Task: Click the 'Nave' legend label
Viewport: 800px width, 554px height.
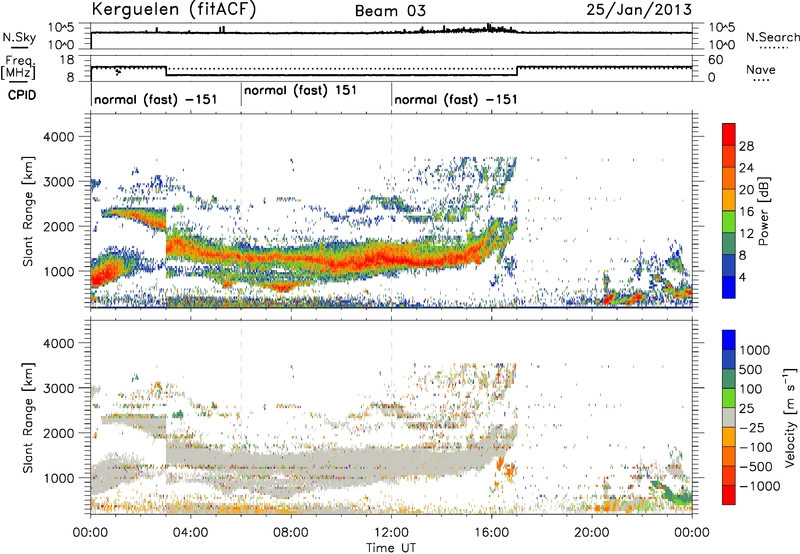Action: (761, 70)
